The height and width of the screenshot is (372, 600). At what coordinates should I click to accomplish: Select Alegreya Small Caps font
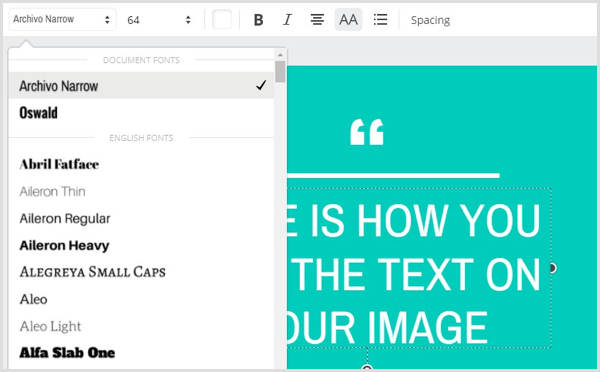[x=141, y=272]
